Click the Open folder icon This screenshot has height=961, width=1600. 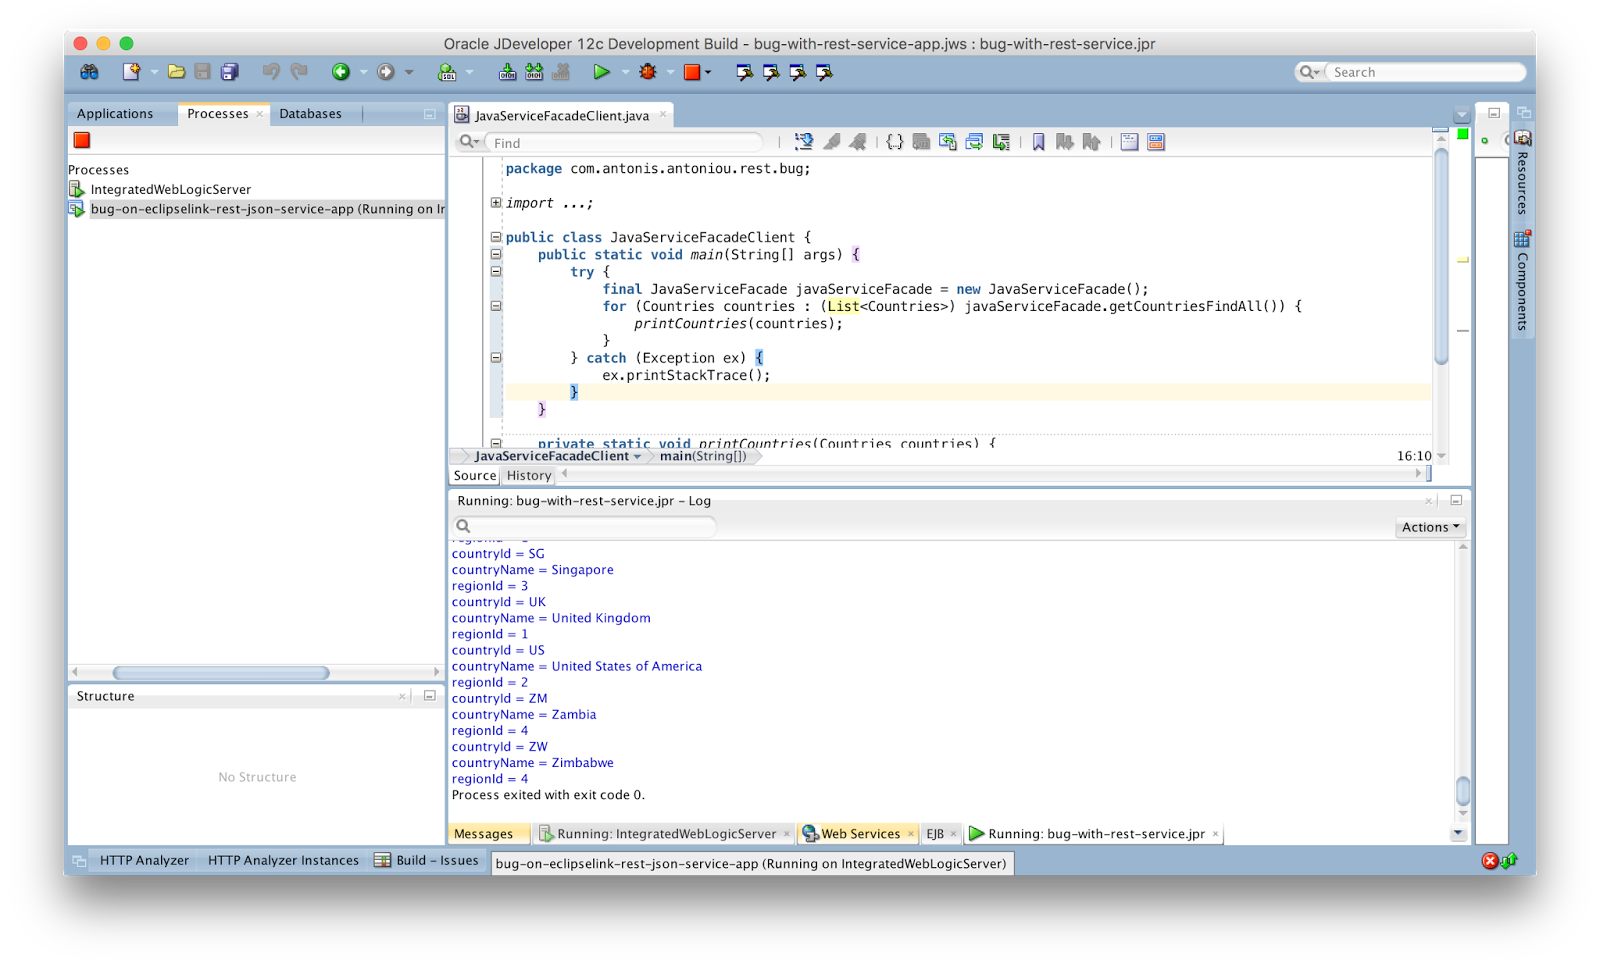pos(176,72)
